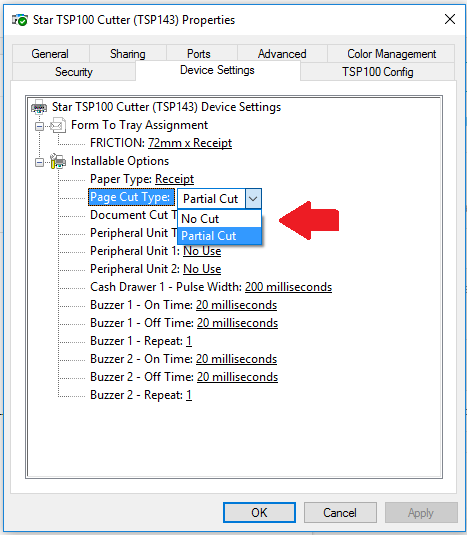The height and width of the screenshot is (535, 467).
Task: Select the Form To Tray Assignment label
Action: point(140,125)
